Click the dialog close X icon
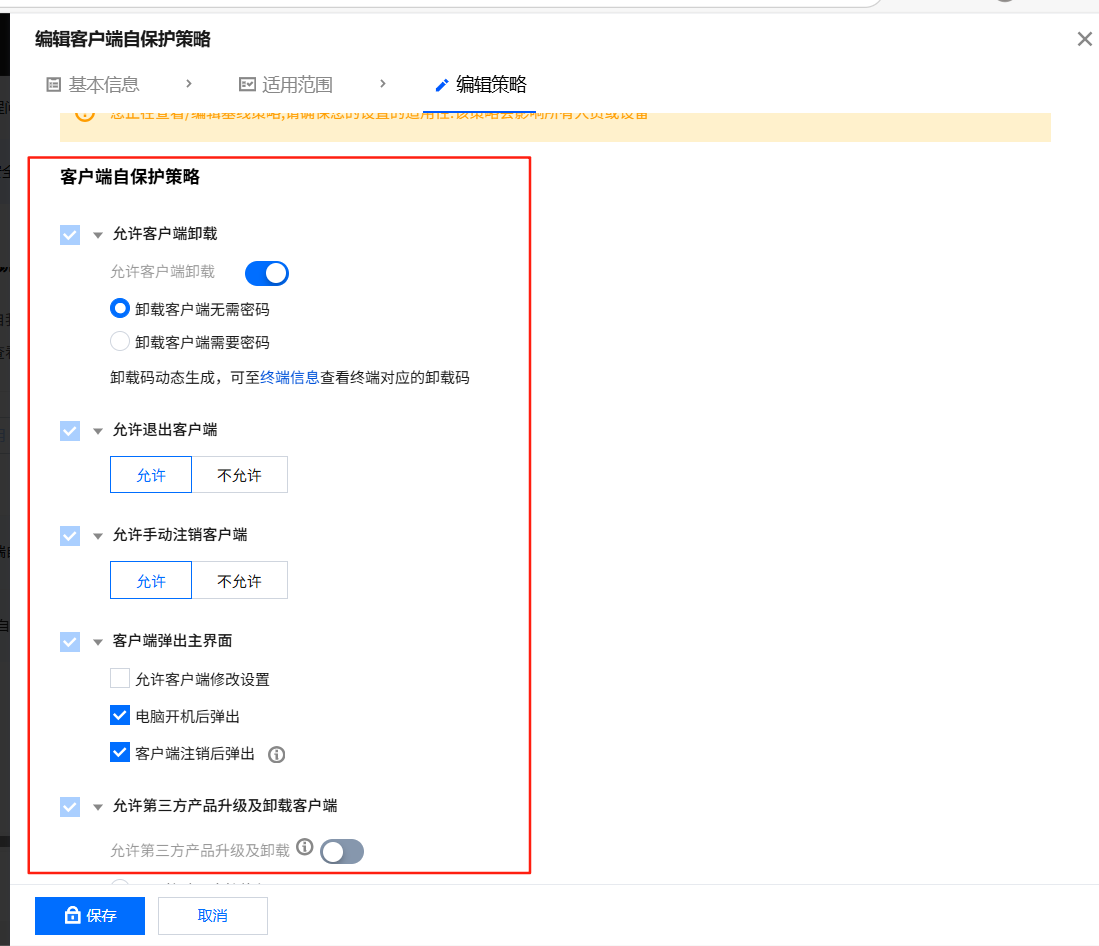 (1085, 39)
